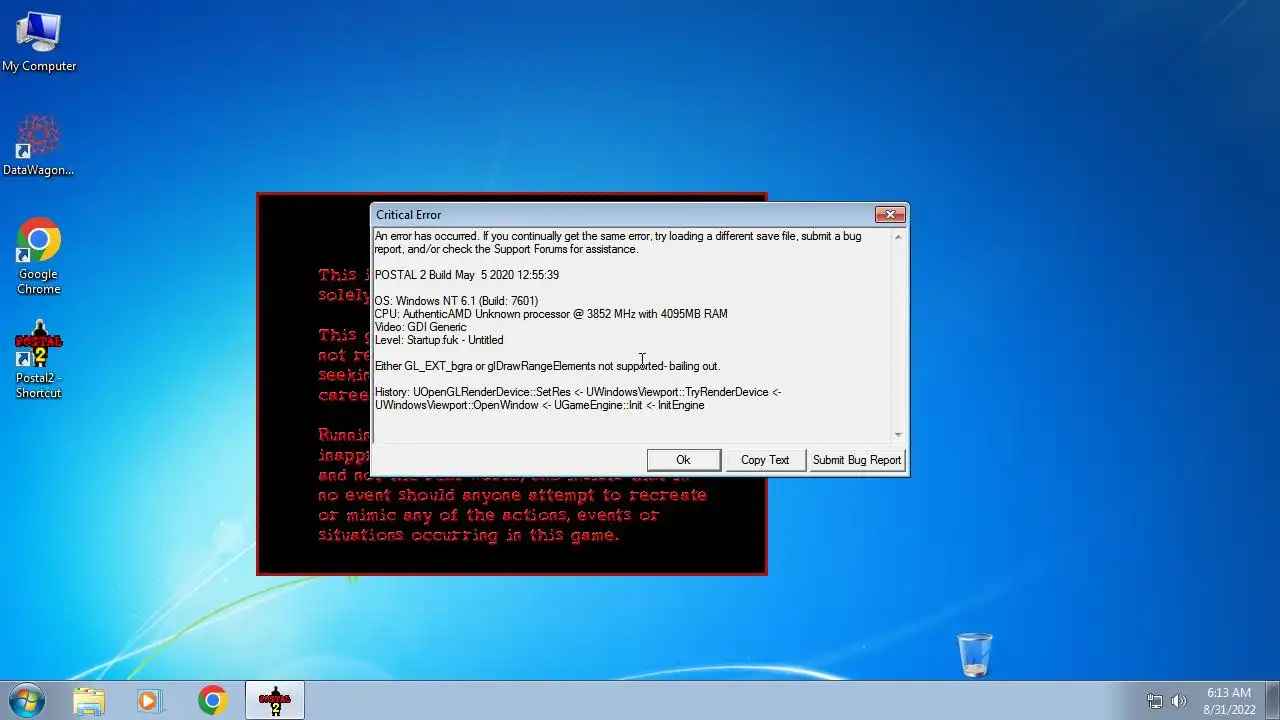Open File Explorer from the taskbar
1280x720 pixels.
point(89,700)
